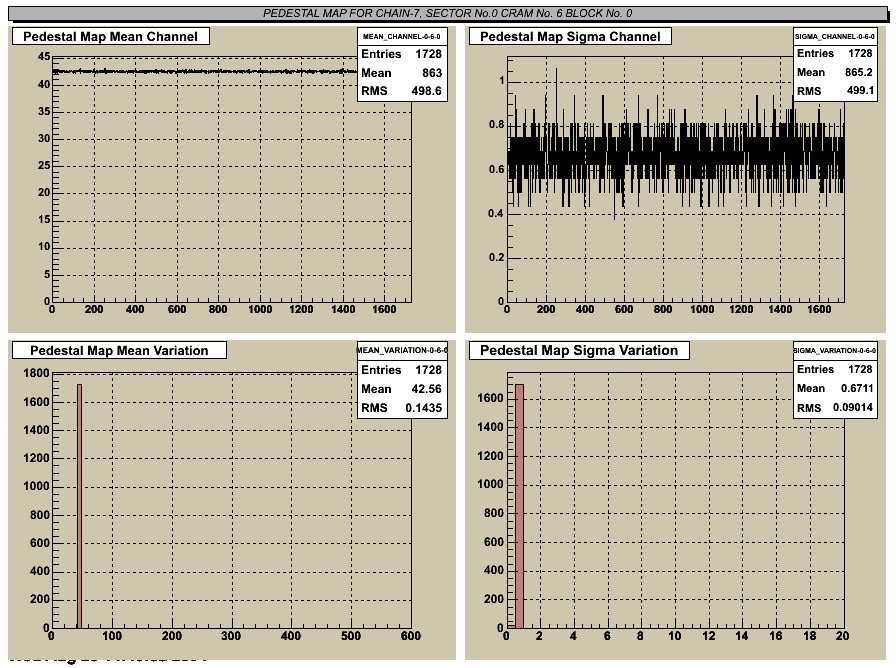
Task: Click the RMS value 0.1435
Action: (423, 407)
